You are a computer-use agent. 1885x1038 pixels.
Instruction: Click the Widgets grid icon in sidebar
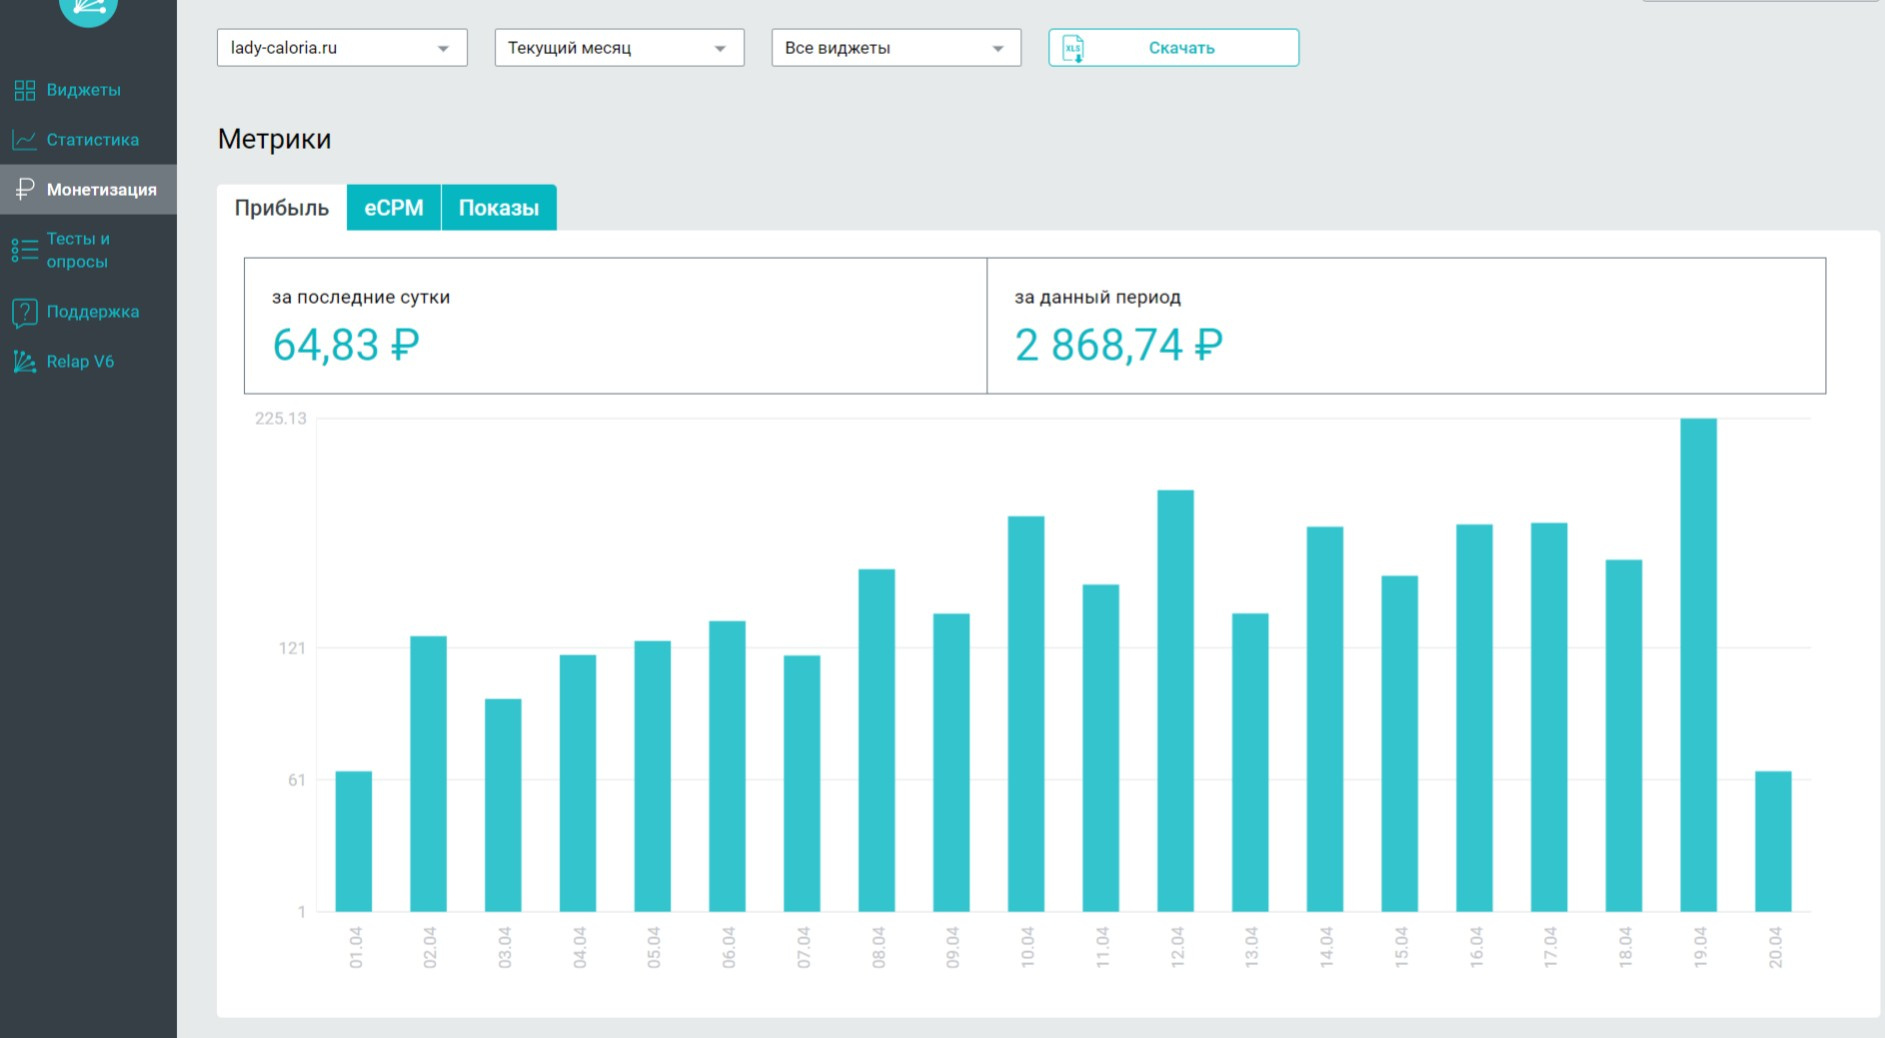(25, 91)
